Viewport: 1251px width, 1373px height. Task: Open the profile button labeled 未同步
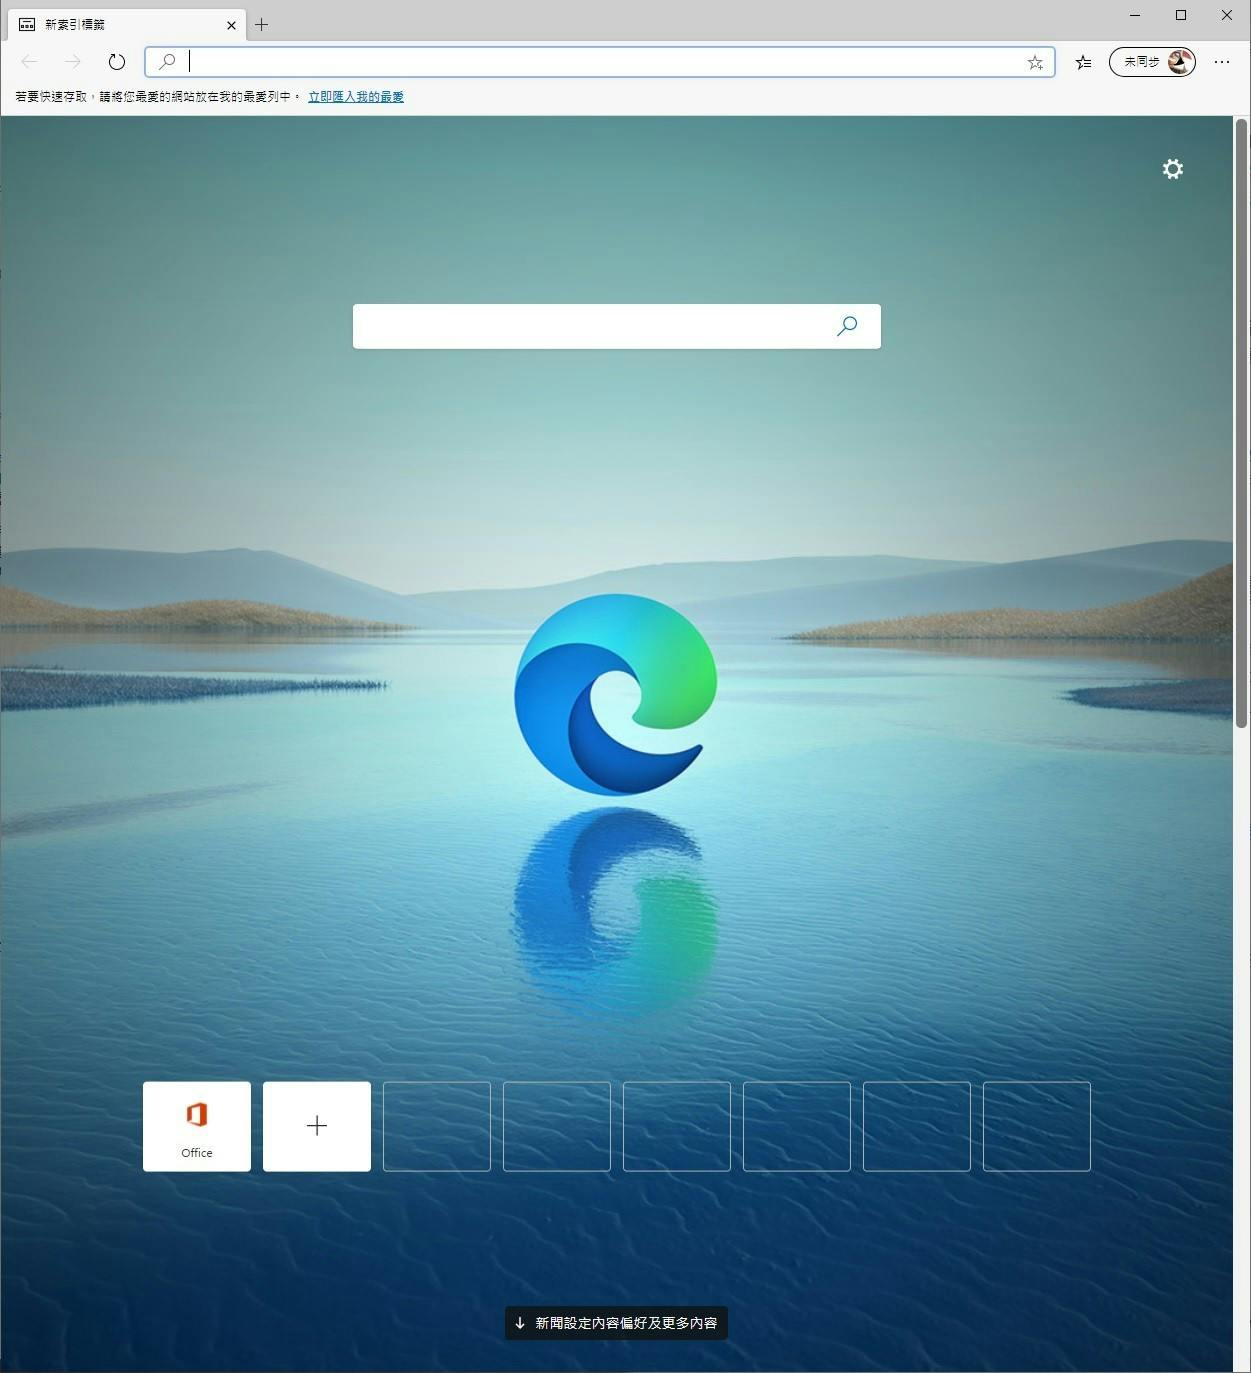tap(1152, 62)
